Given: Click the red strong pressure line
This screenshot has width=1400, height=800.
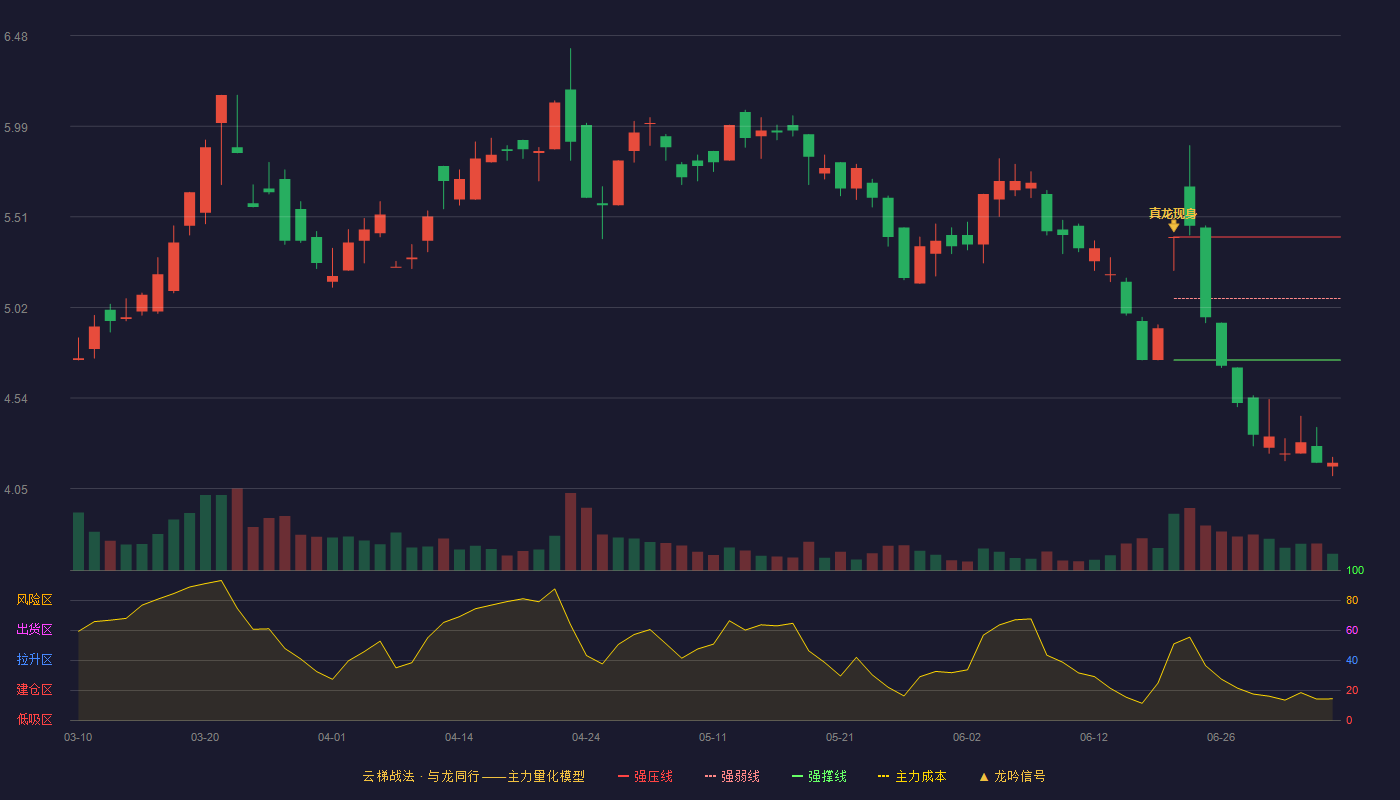Looking at the screenshot, I should pos(1257,237).
